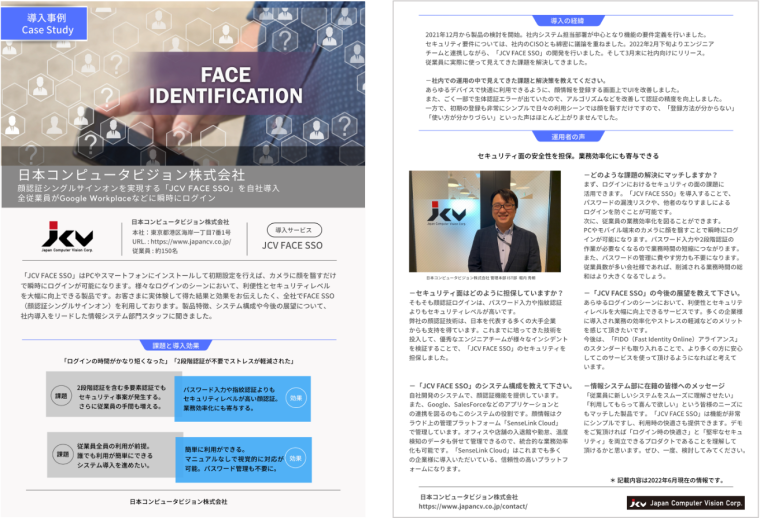Click the Japan Computer Vision Corp. footer logo
The width and height of the screenshot is (760, 518).
pyautogui.click(x=685, y=503)
